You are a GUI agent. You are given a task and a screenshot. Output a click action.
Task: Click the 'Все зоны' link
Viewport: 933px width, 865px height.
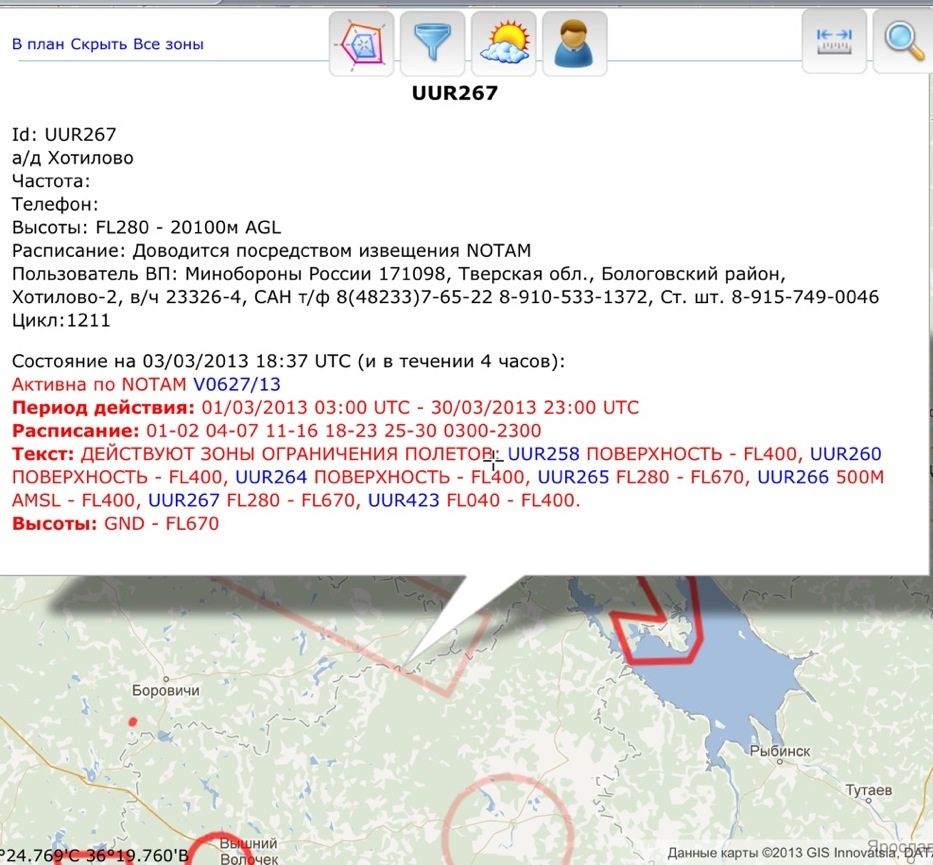(x=168, y=44)
